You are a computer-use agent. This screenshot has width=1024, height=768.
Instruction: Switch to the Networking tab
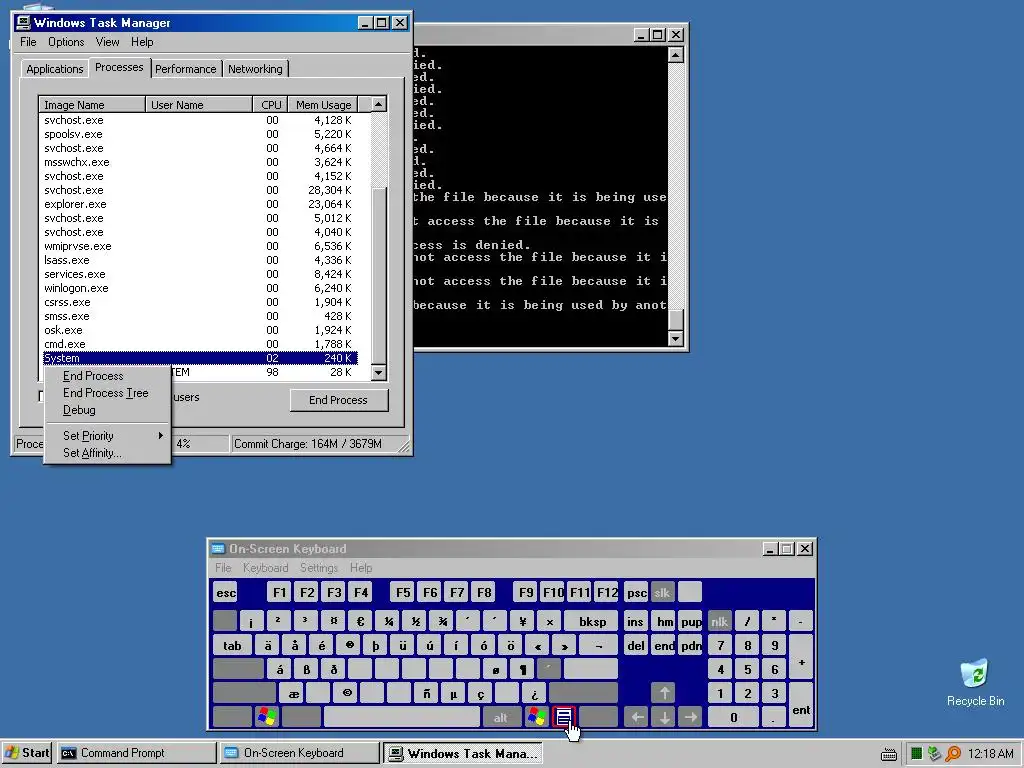click(255, 69)
